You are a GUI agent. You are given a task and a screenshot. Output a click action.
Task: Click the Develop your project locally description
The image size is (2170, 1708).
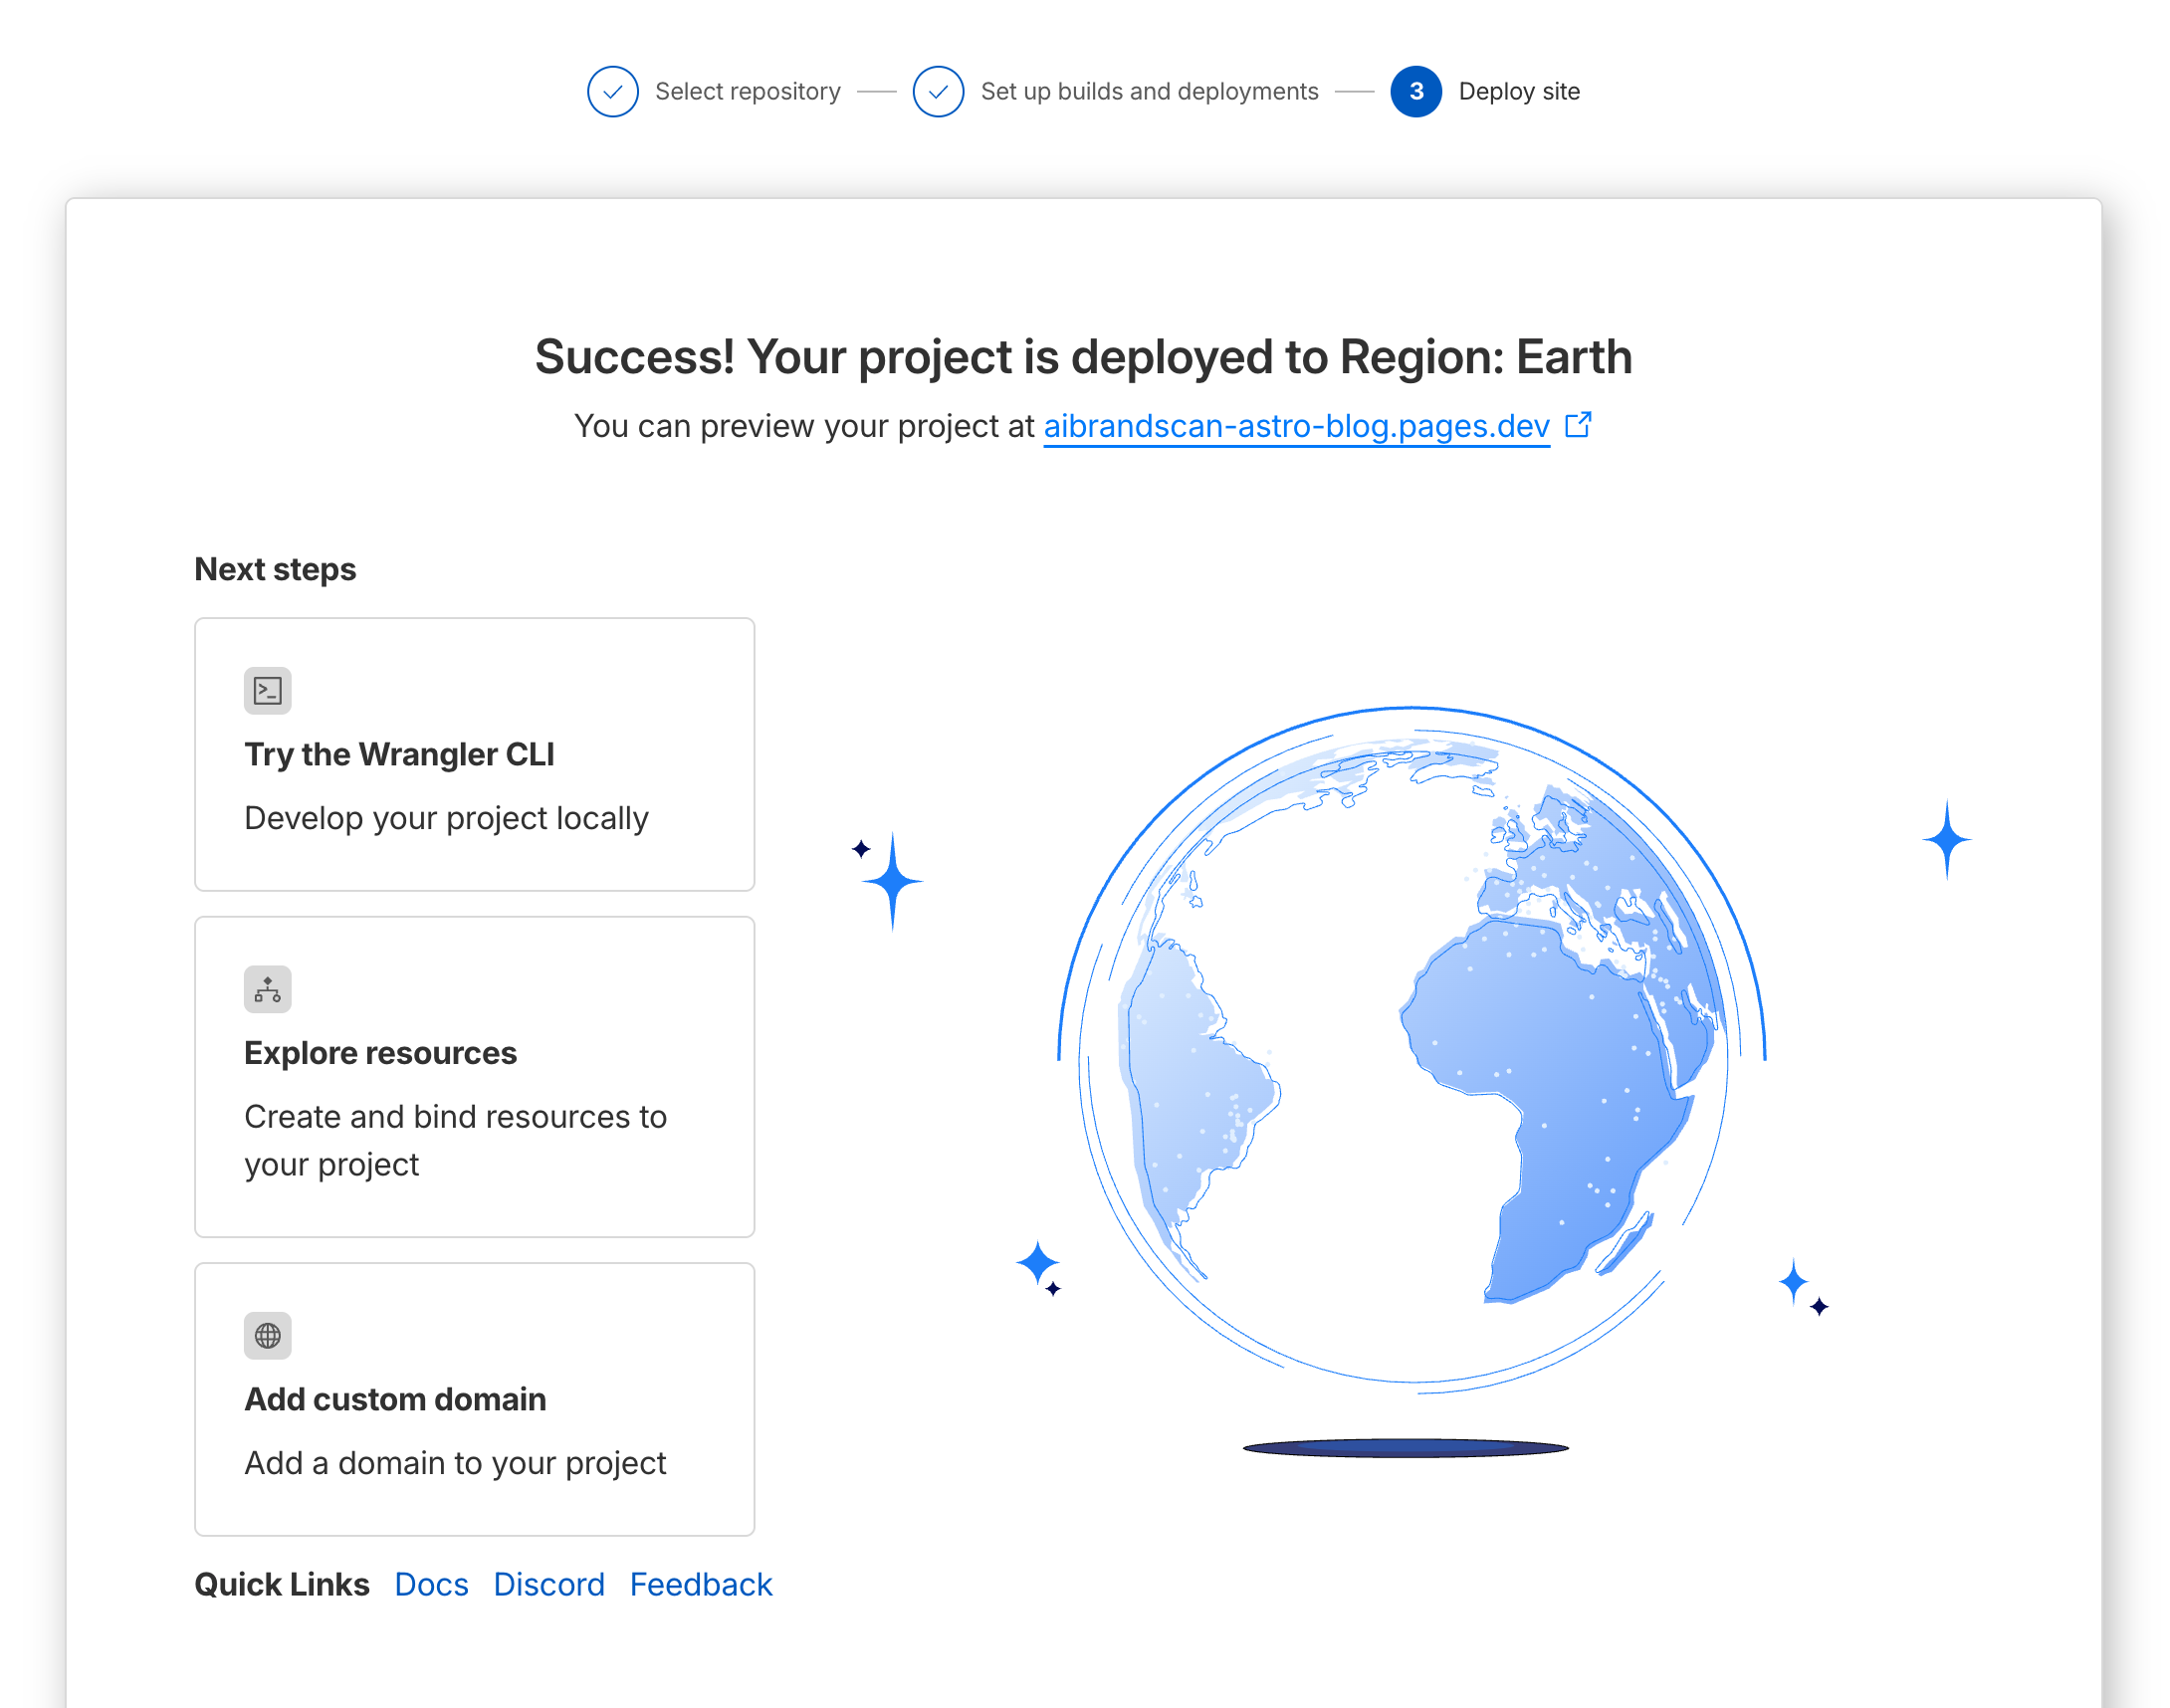click(x=446, y=818)
